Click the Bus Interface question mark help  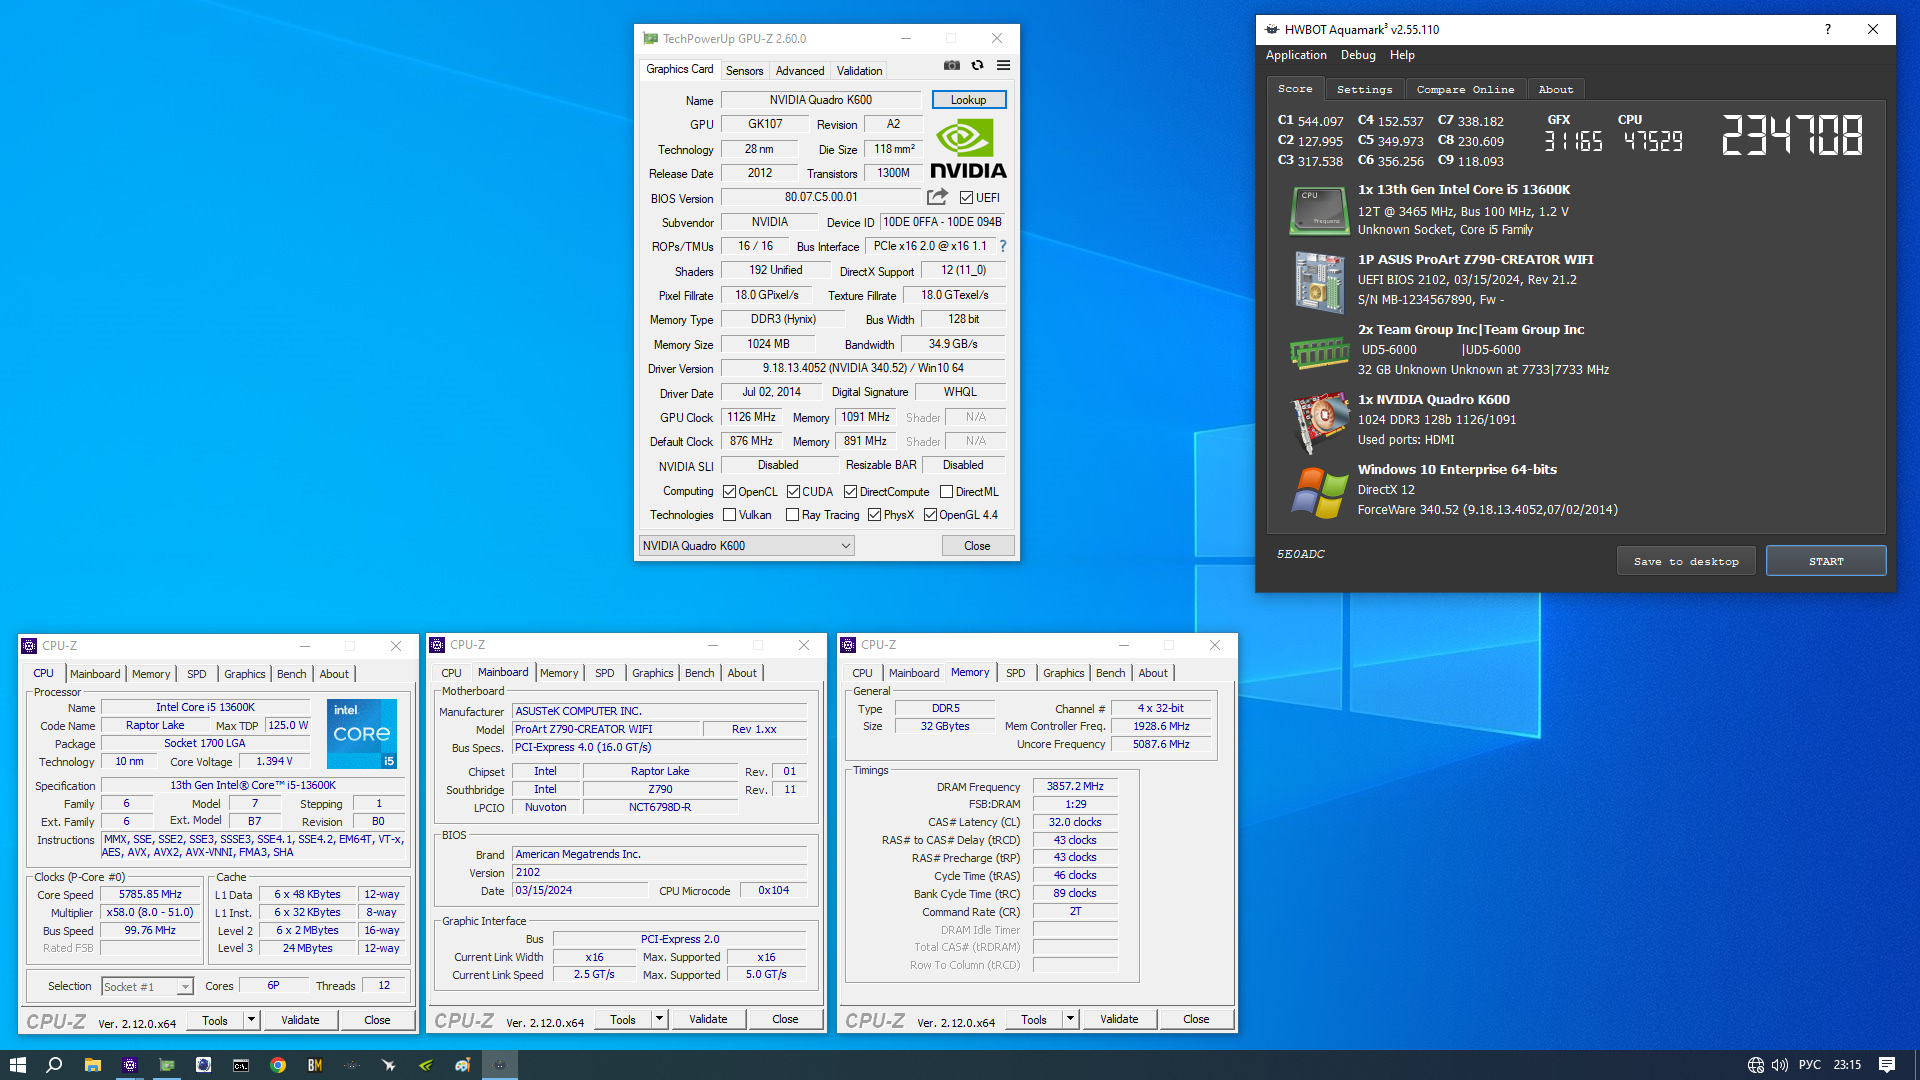tap(1002, 246)
